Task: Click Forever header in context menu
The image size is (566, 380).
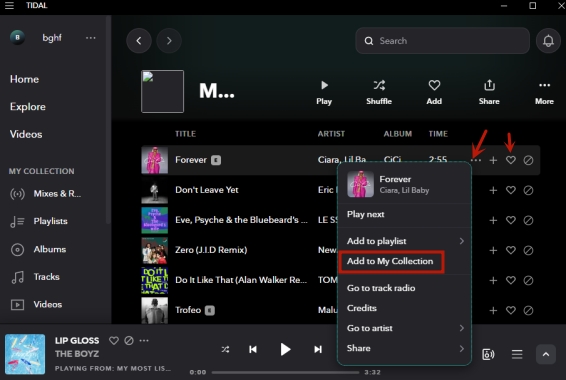Action: click(404, 184)
